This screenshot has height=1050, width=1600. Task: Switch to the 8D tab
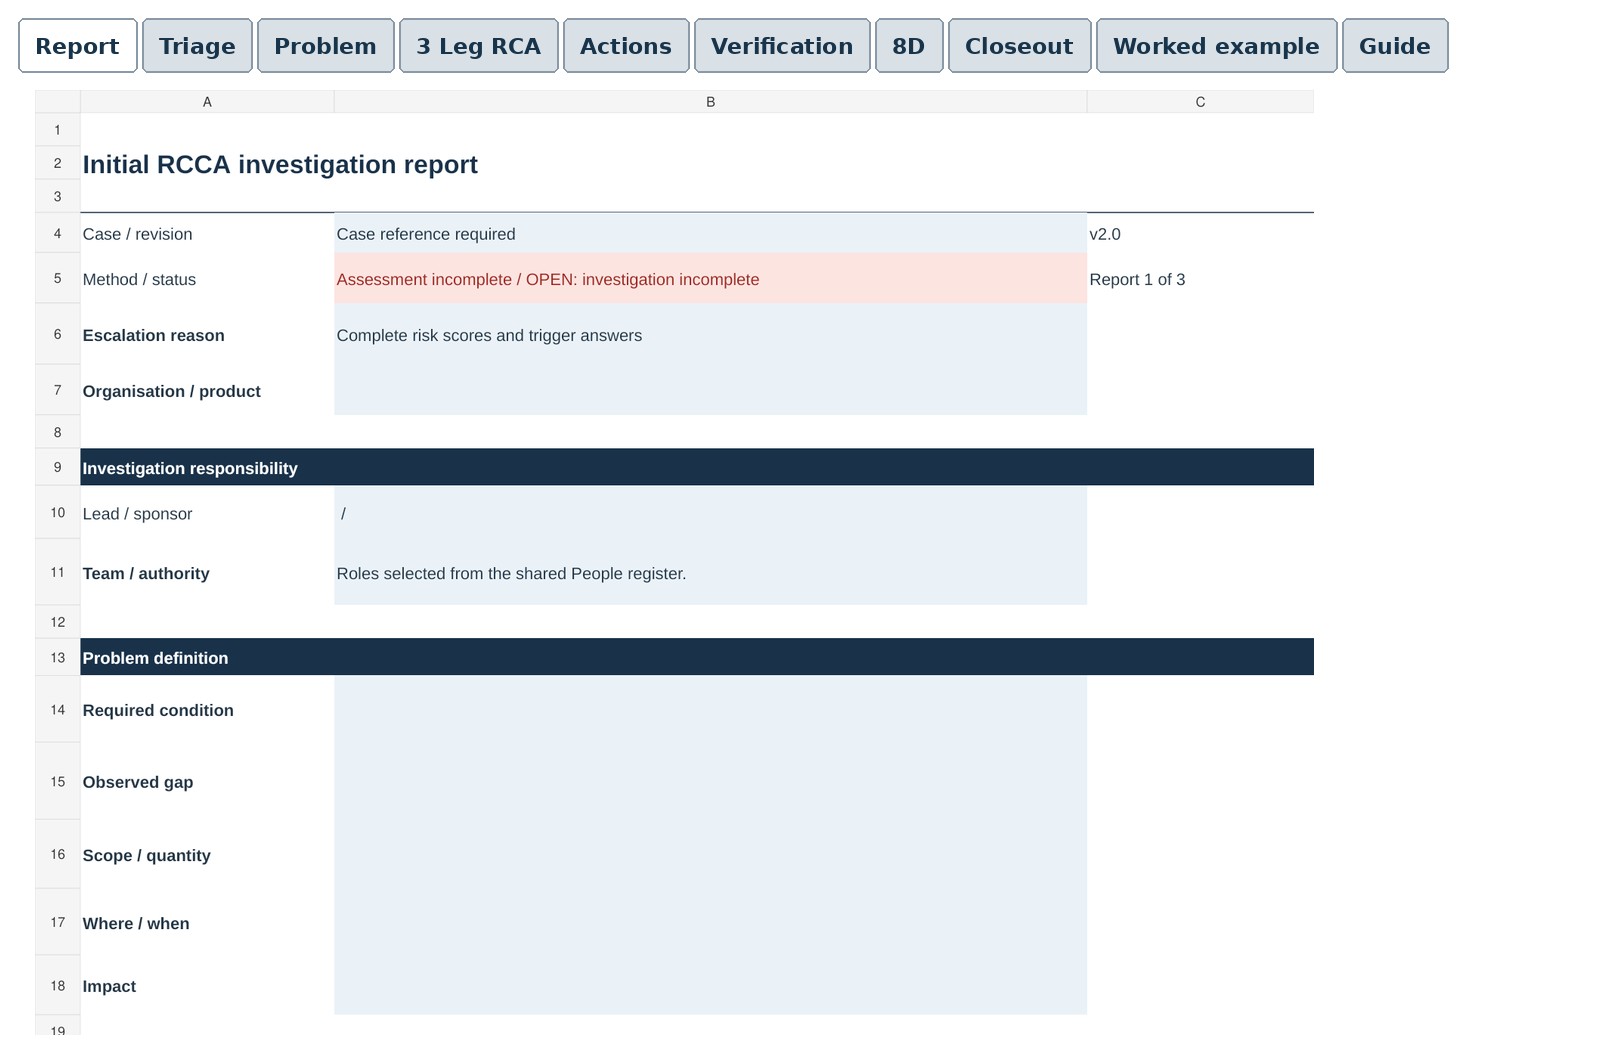(909, 46)
